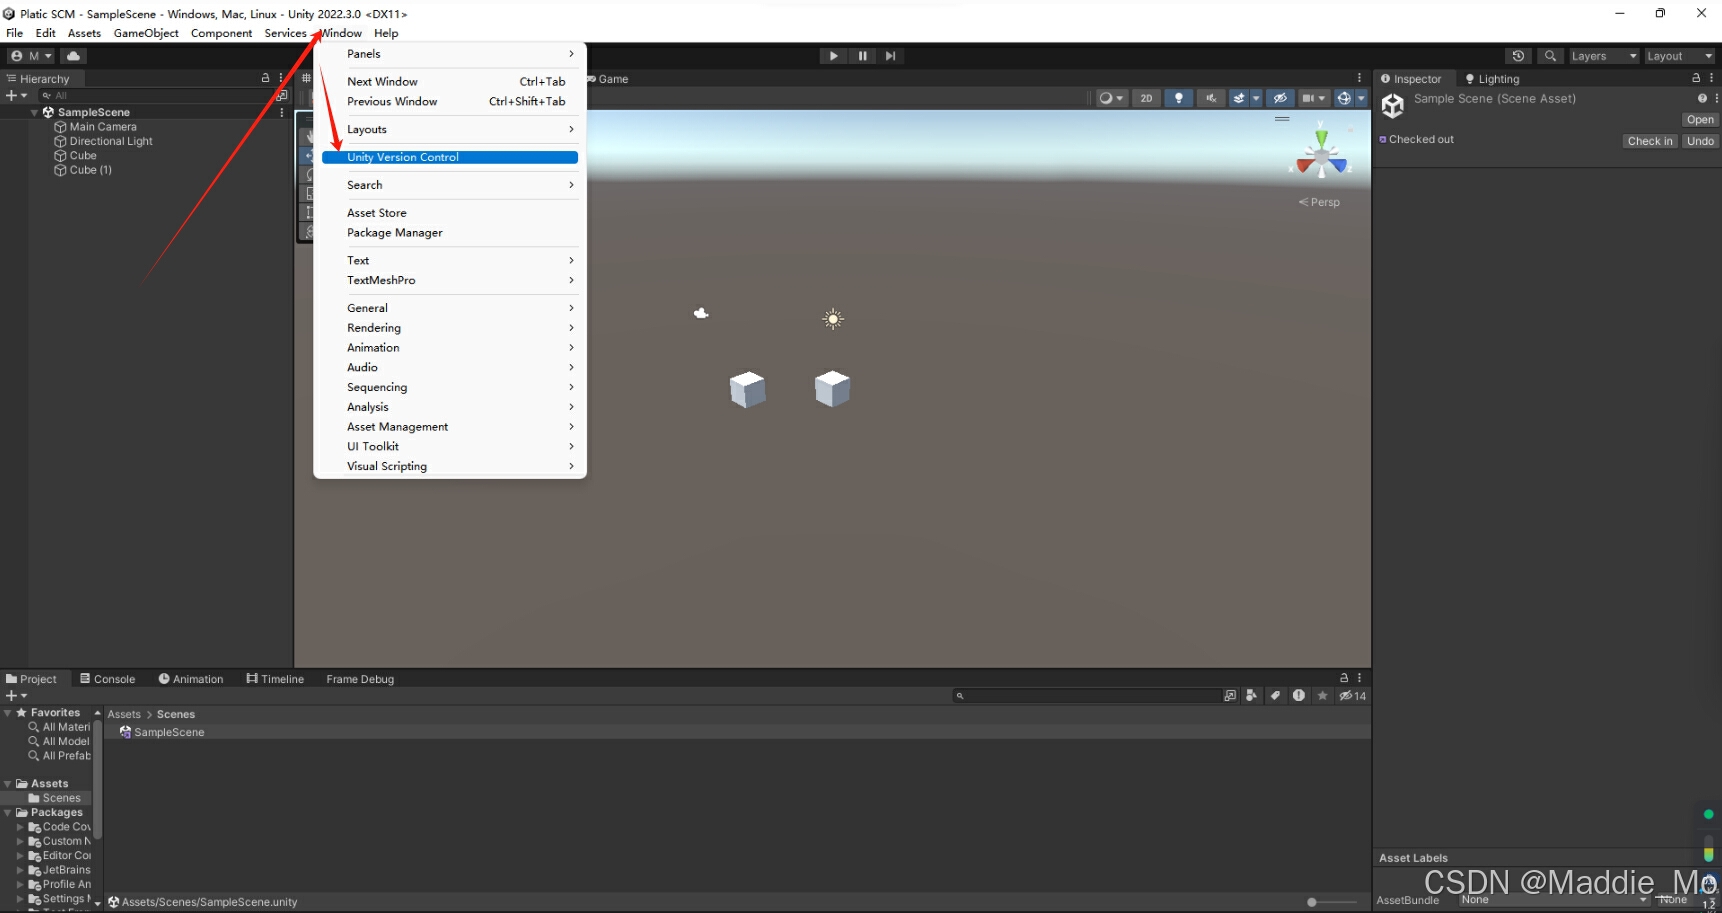Screen dimensions: 1722x913
Task: Open the global search magnifier icon
Action: pos(1550,56)
